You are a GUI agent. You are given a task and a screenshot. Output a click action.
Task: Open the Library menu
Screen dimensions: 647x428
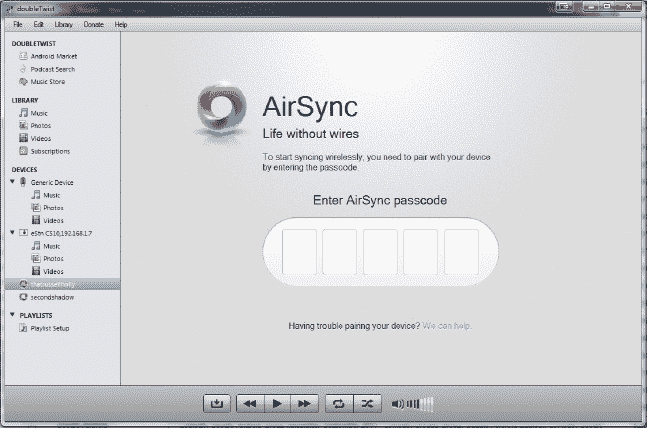tap(64, 24)
